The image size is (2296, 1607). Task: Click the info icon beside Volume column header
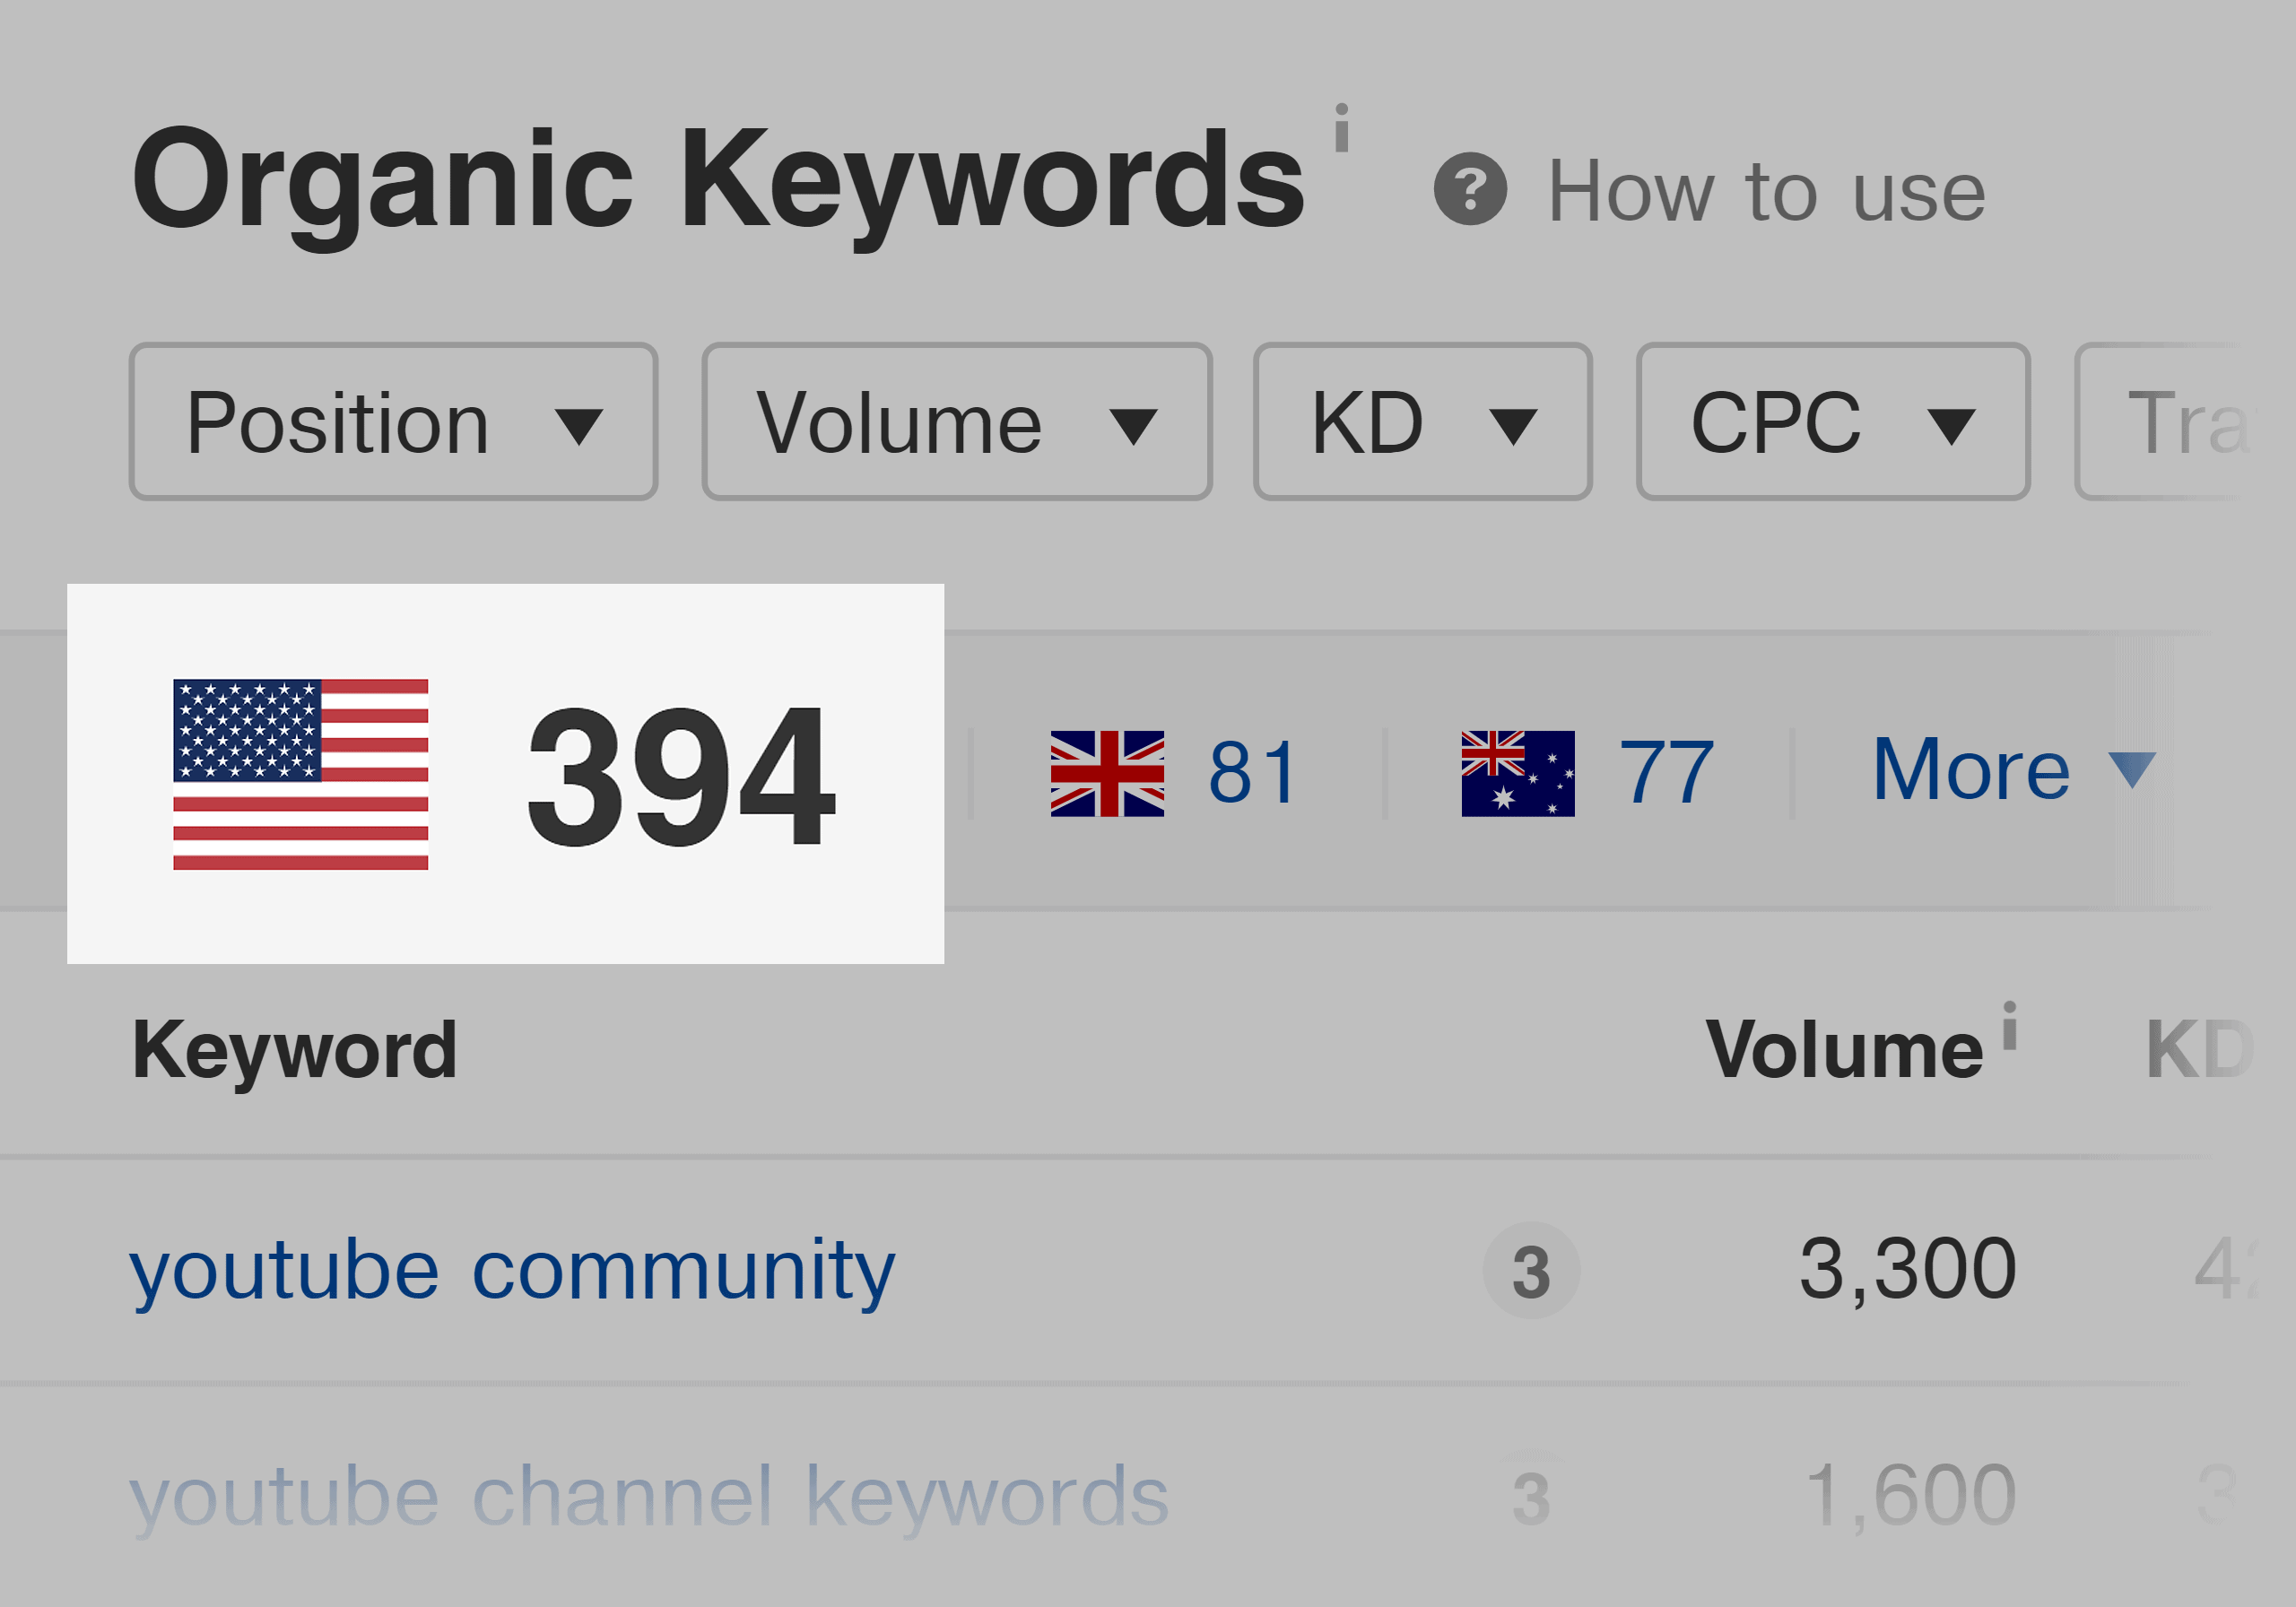tap(2009, 1025)
